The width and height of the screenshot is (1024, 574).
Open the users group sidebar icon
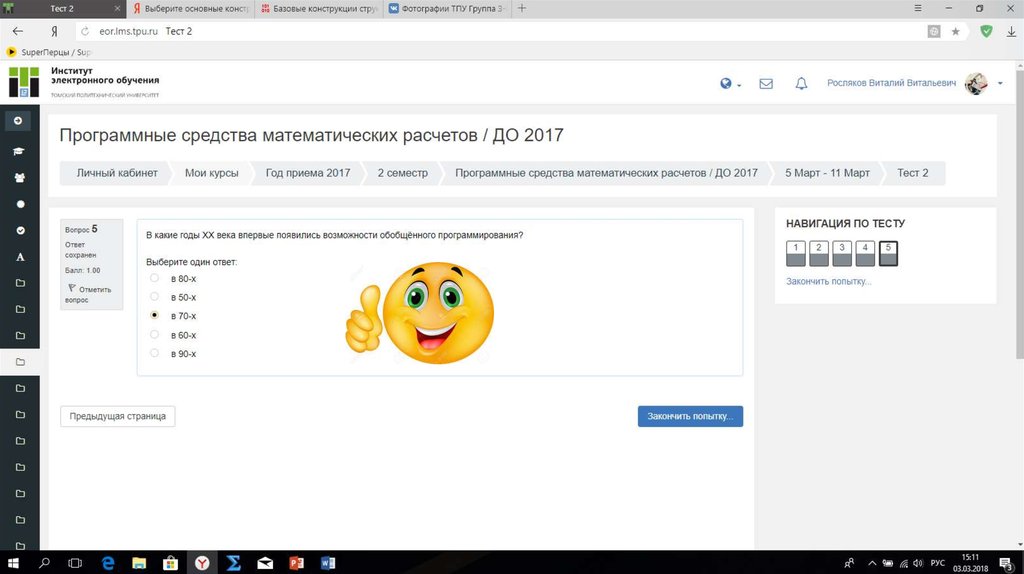(20, 178)
